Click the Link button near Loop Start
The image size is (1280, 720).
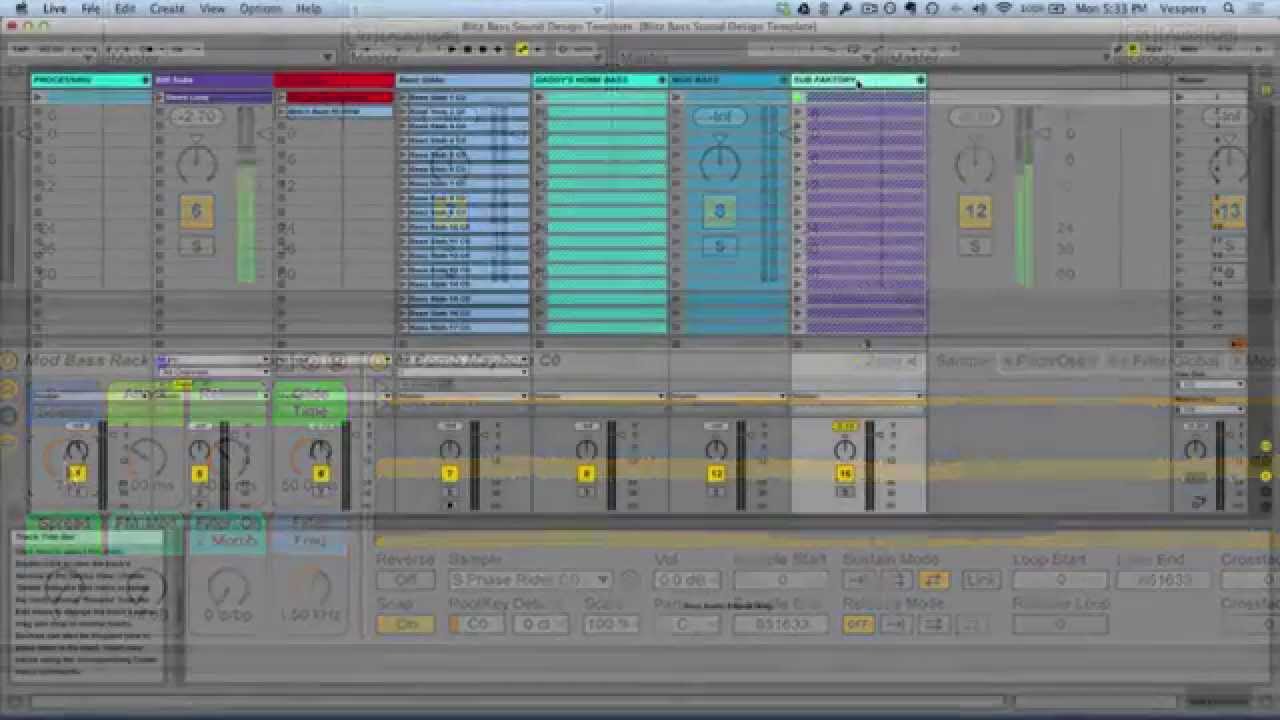[x=981, y=580]
